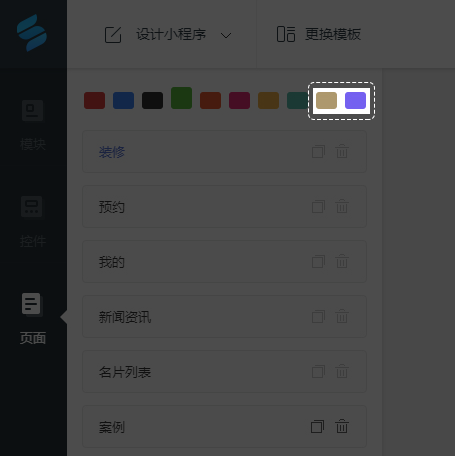This screenshot has height=456, width=455.
Task: Delete the 预约 page with trash icon
Action: (x=342, y=206)
